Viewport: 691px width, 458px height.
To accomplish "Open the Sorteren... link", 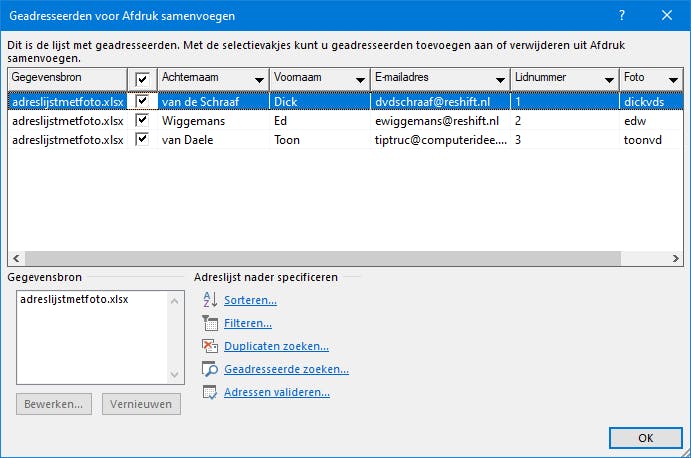I will 250,300.
